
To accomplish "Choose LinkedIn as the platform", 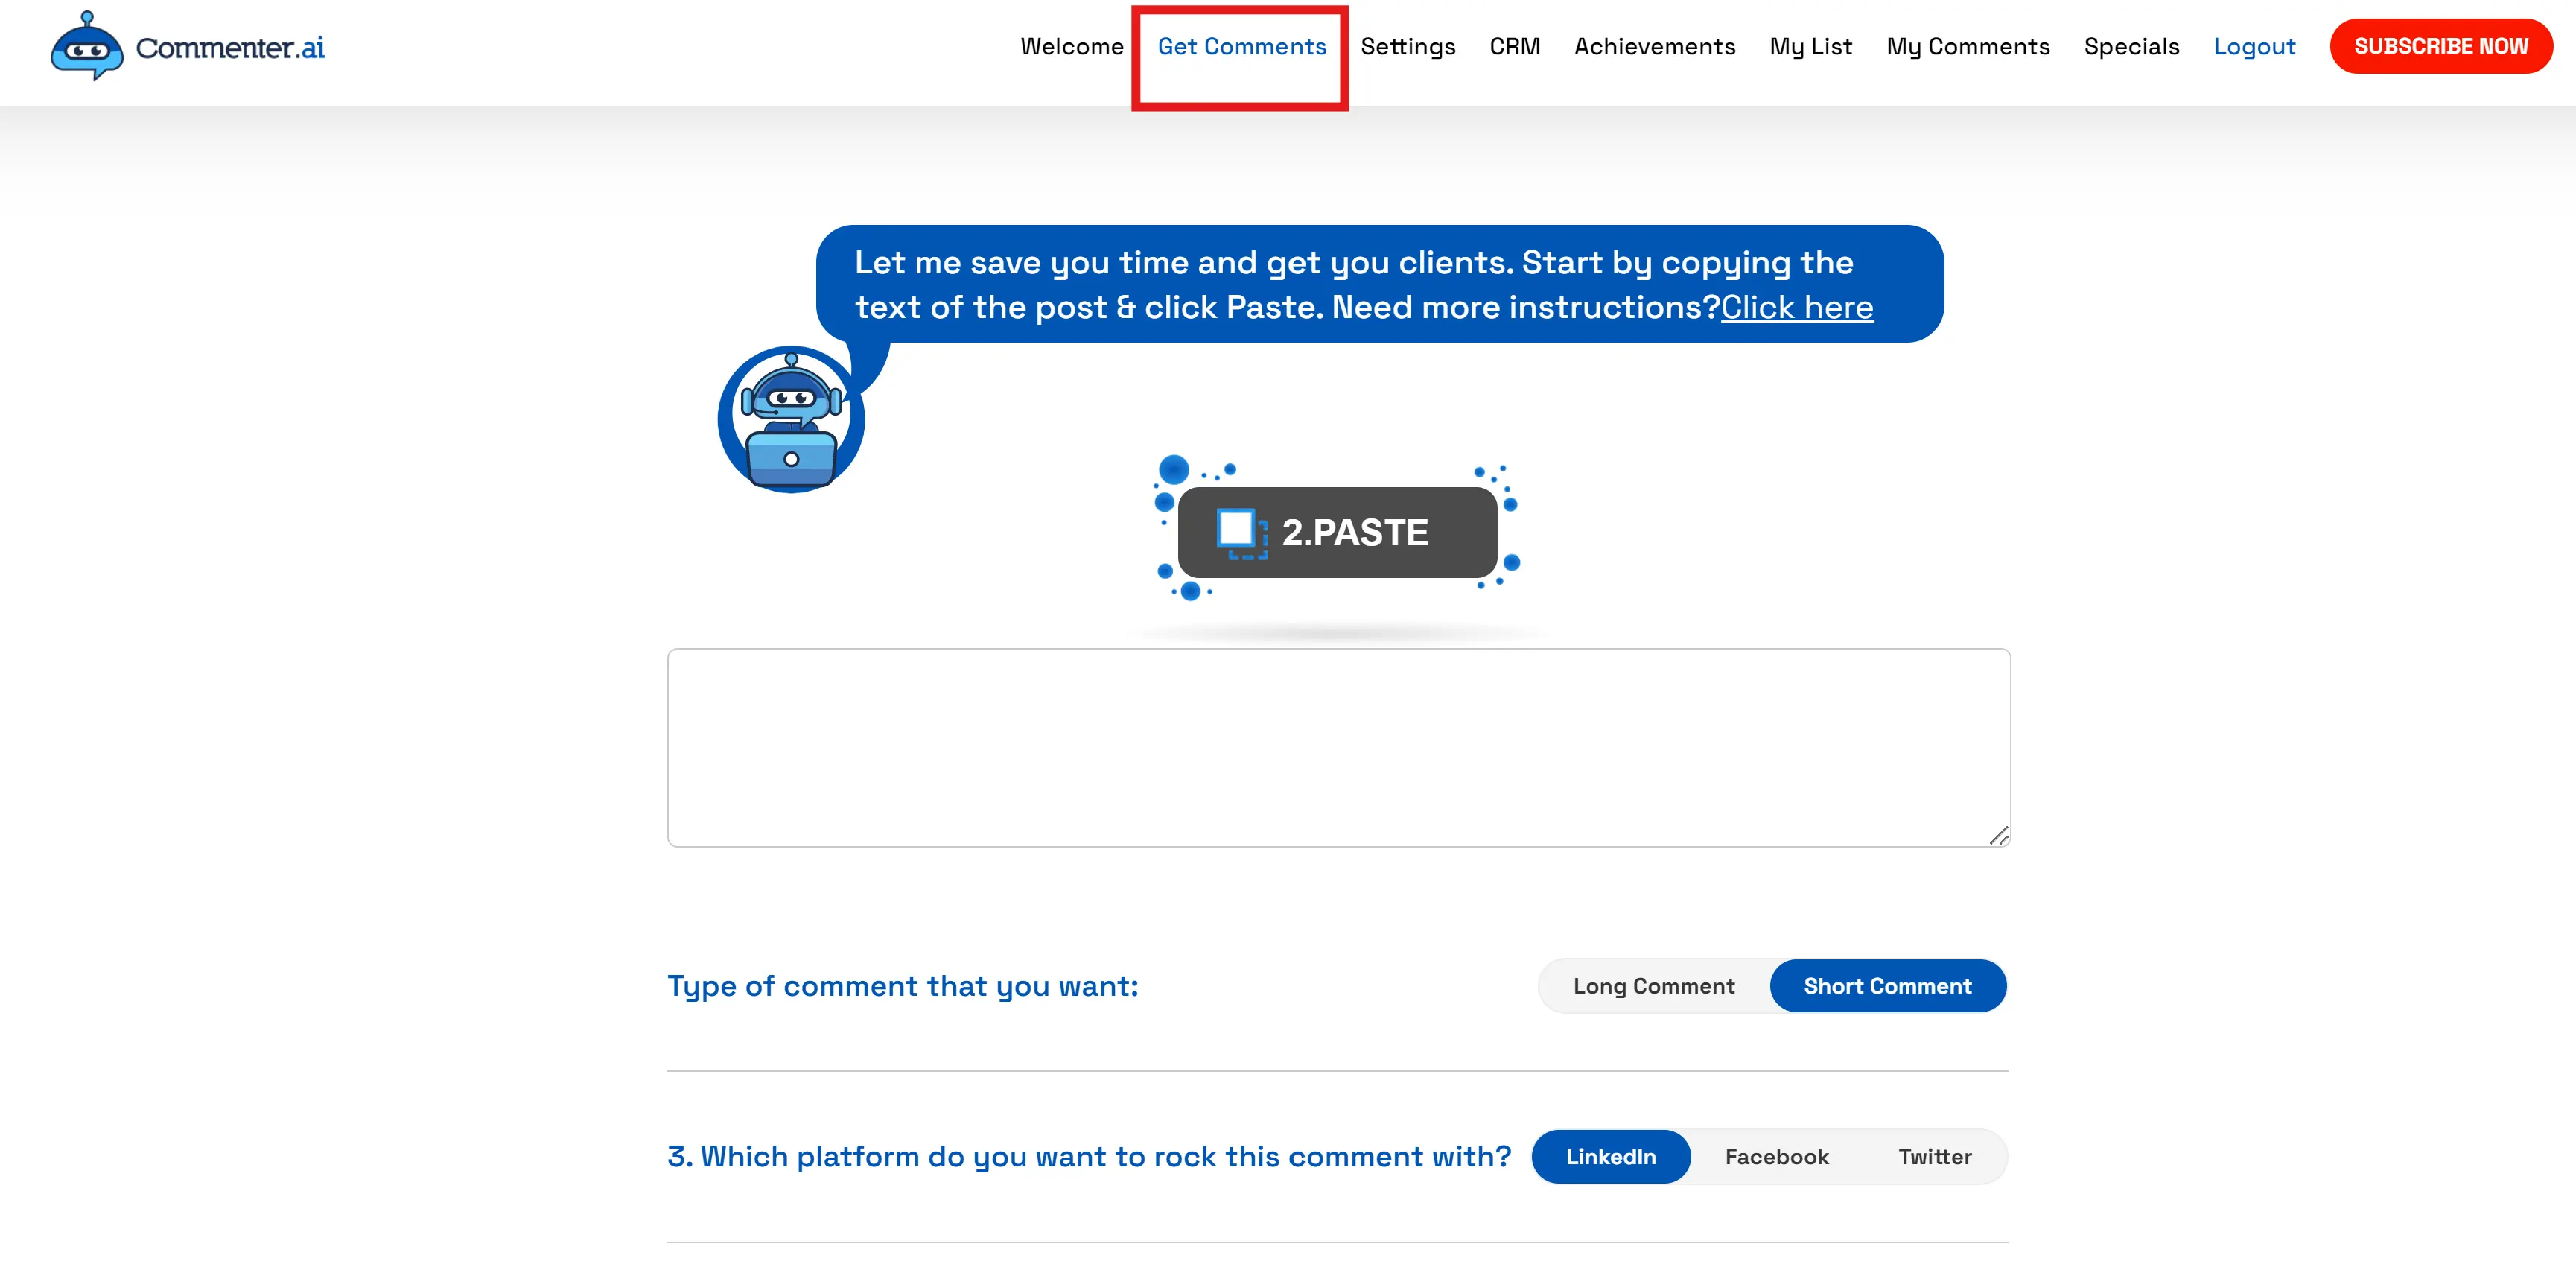I will pos(1610,1156).
